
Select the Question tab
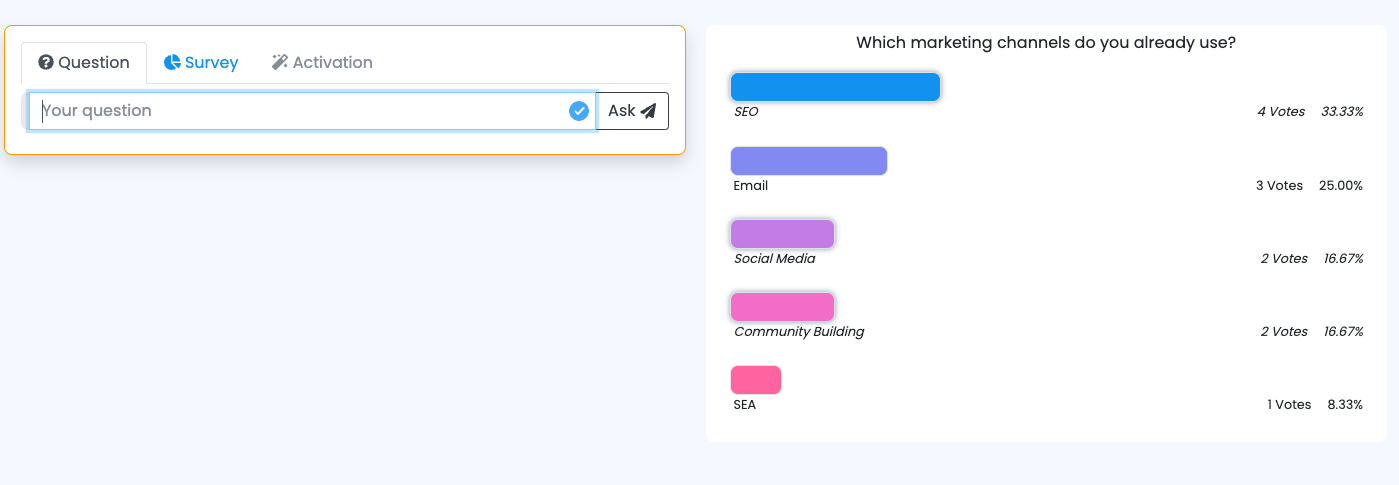pos(84,62)
